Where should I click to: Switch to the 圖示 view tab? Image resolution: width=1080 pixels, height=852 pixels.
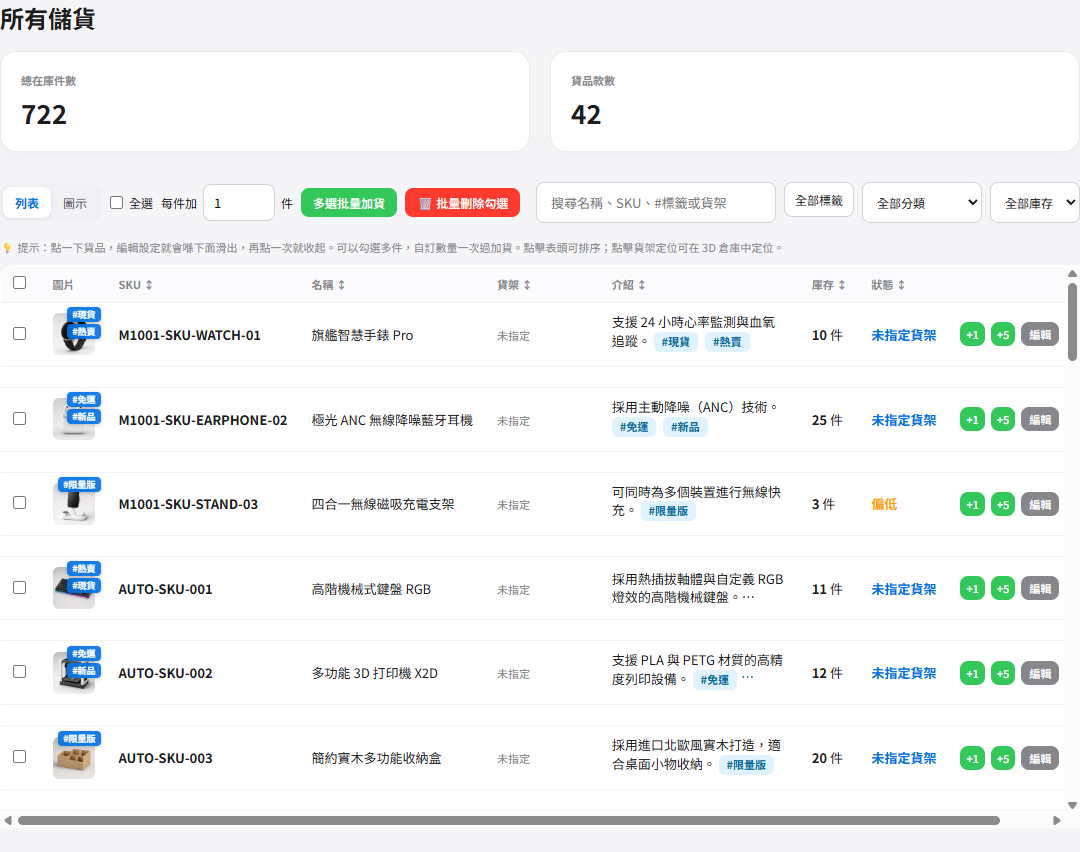pos(75,203)
